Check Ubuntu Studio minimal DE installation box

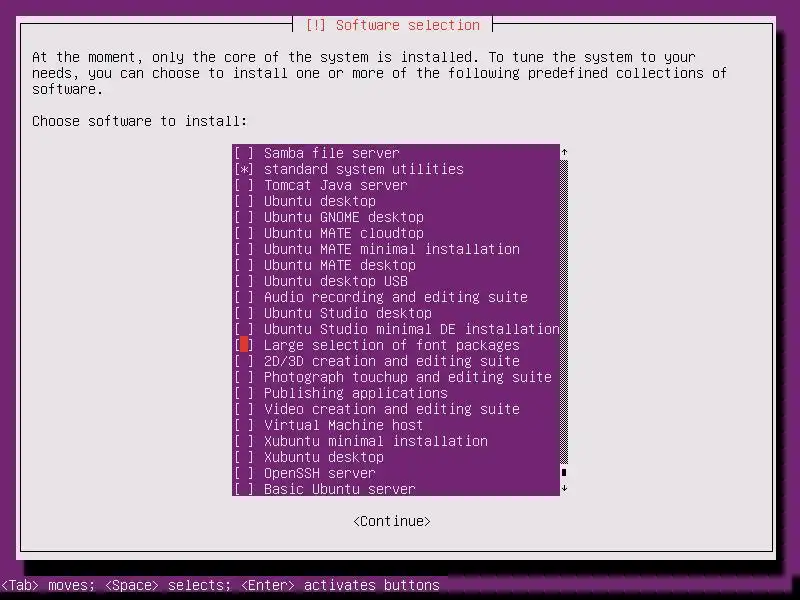pyautogui.click(x=244, y=329)
